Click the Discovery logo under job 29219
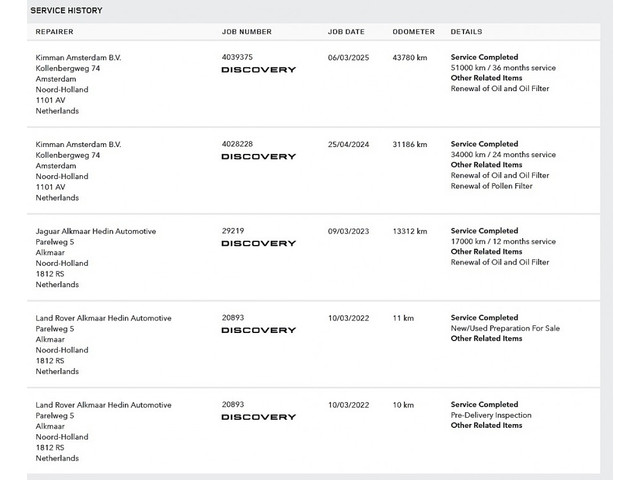The width and height of the screenshot is (640, 480). click(258, 244)
